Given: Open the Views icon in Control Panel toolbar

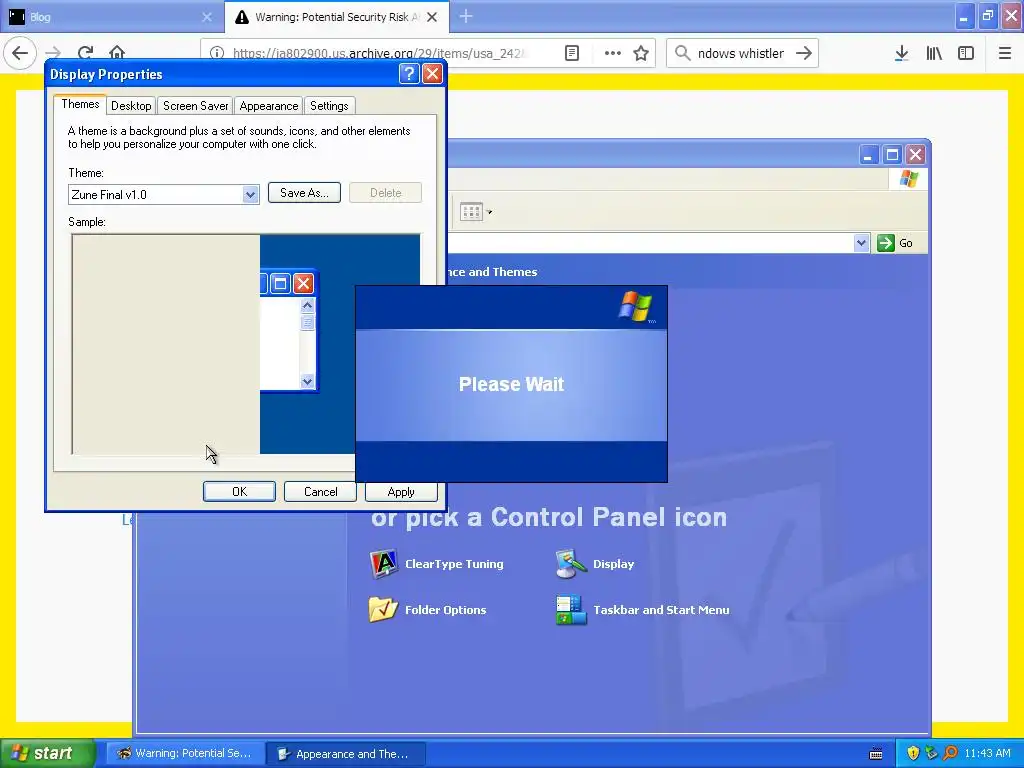Looking at the screenshot, I should coord(475,212).
